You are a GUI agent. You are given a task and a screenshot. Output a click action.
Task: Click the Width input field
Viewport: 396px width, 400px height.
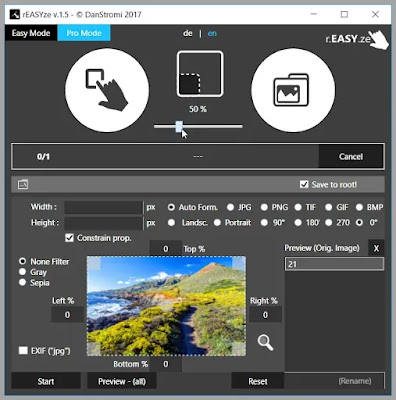click(x=103, y=207)
